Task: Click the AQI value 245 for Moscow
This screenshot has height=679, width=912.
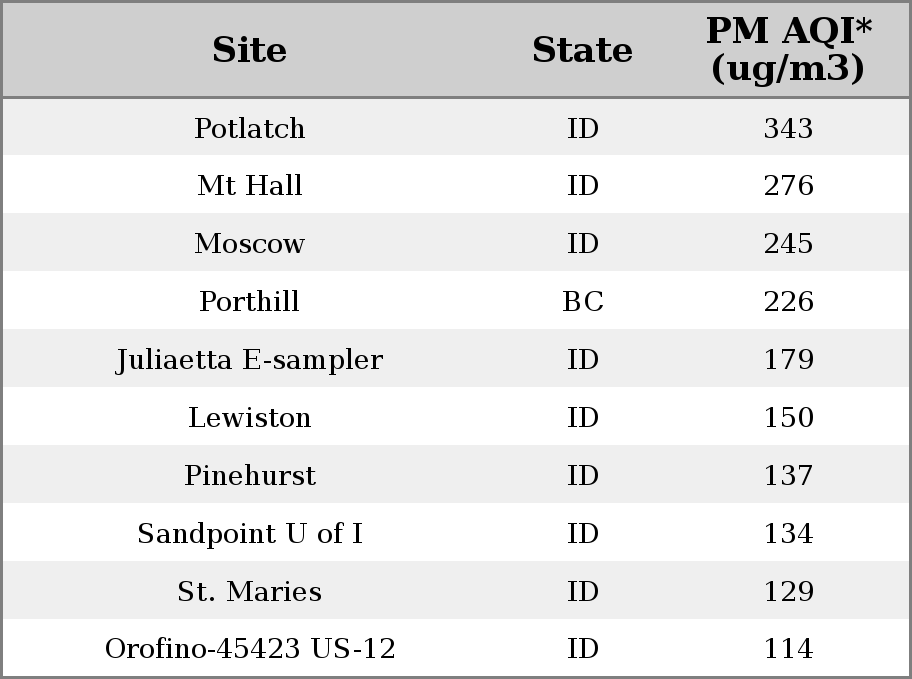Action: (x=789, y=243)
